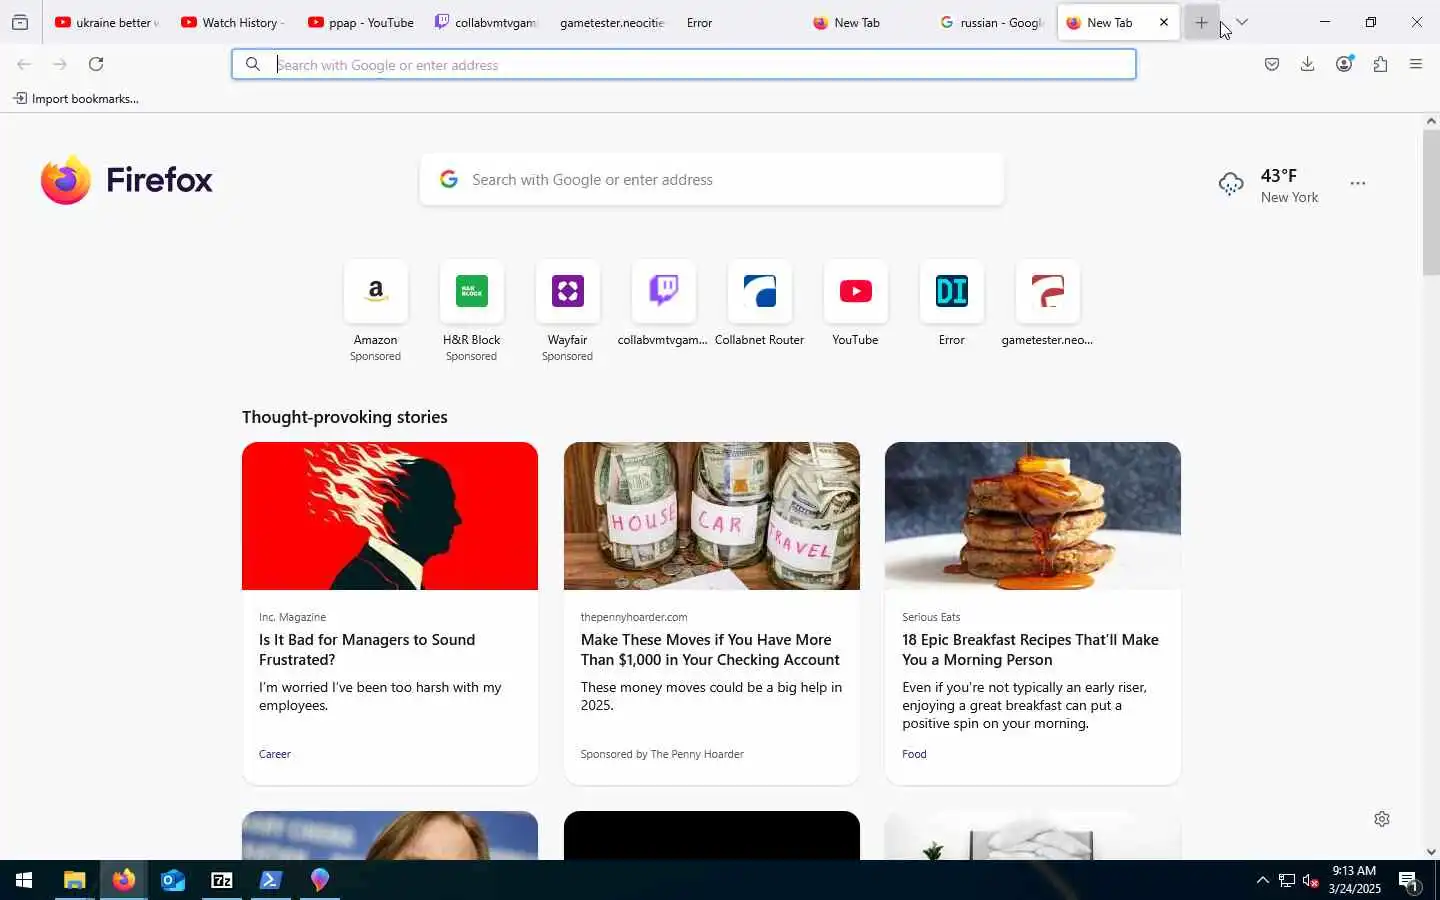Image resolution: width=1440 pixels, height=900 pixels.
Task: Open Firefox View tab list icon
Action: click(x=20, y=22)
